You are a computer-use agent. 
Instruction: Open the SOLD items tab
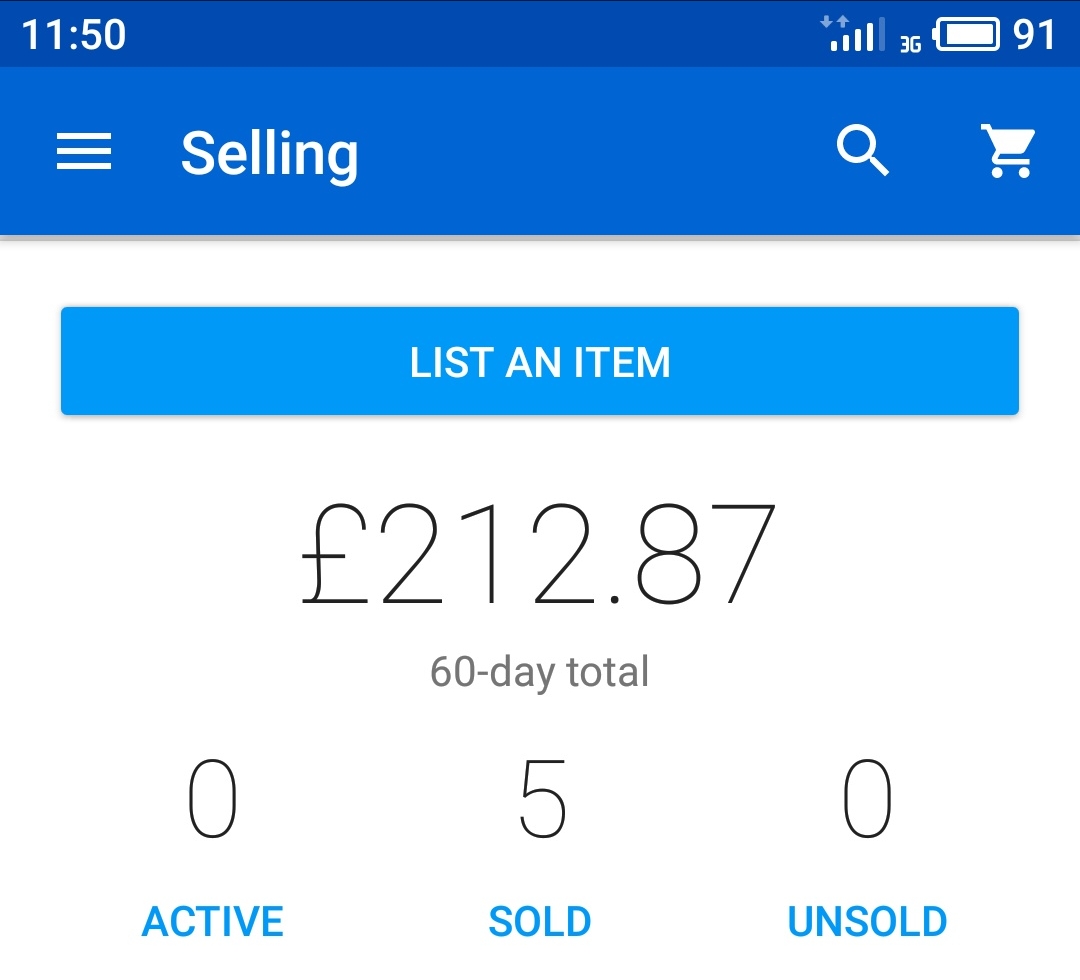540,921
